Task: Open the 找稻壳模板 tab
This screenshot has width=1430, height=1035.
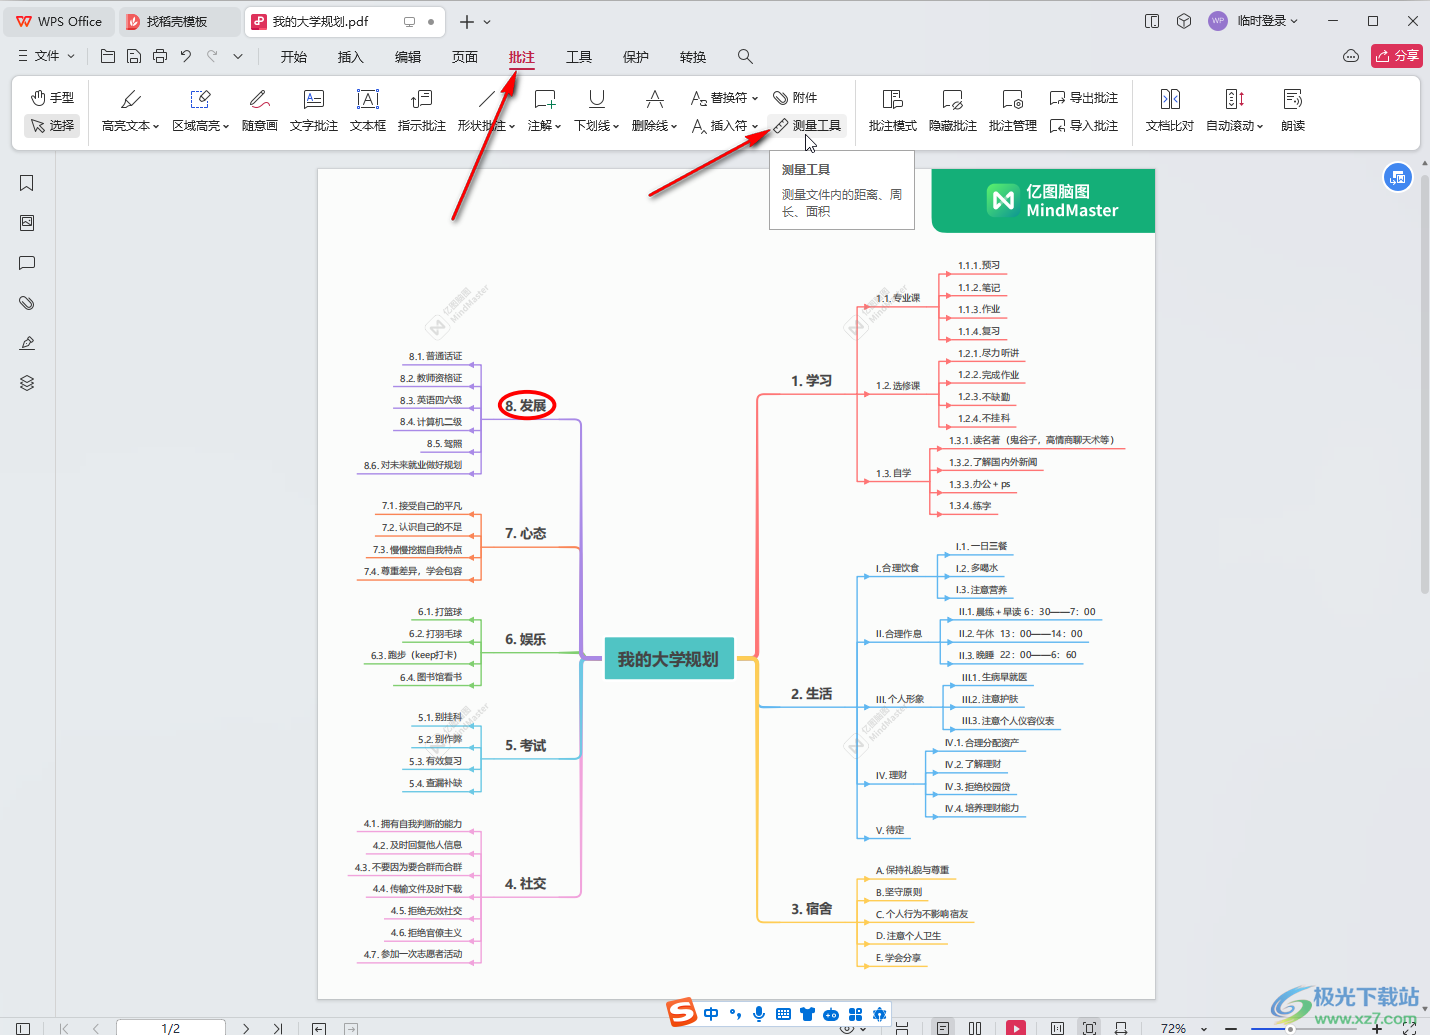Action: click(178, 21)
